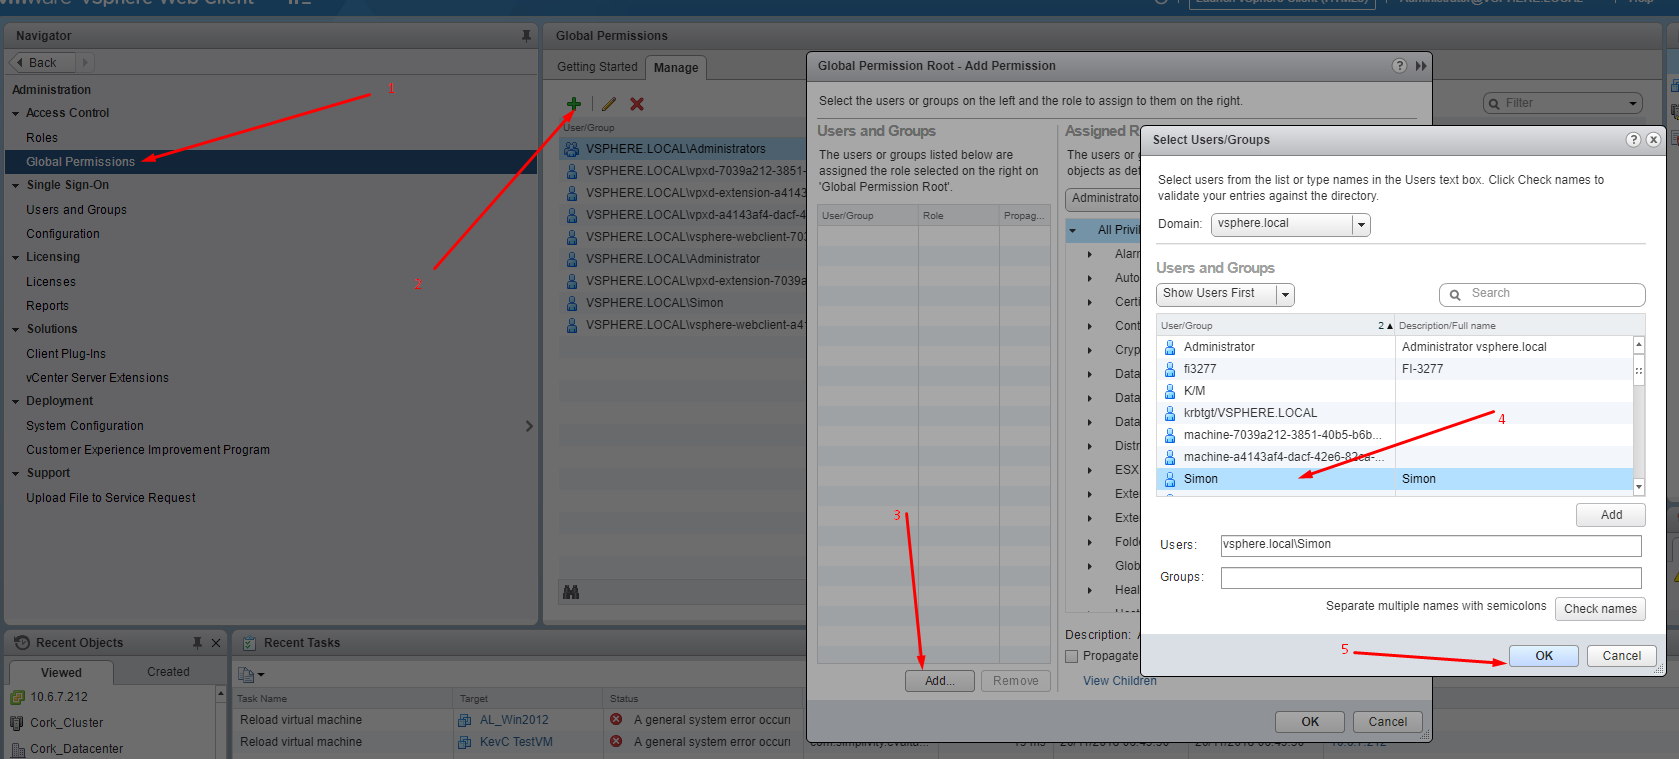Close the Recent Objects panel

(x=216, y=643)
